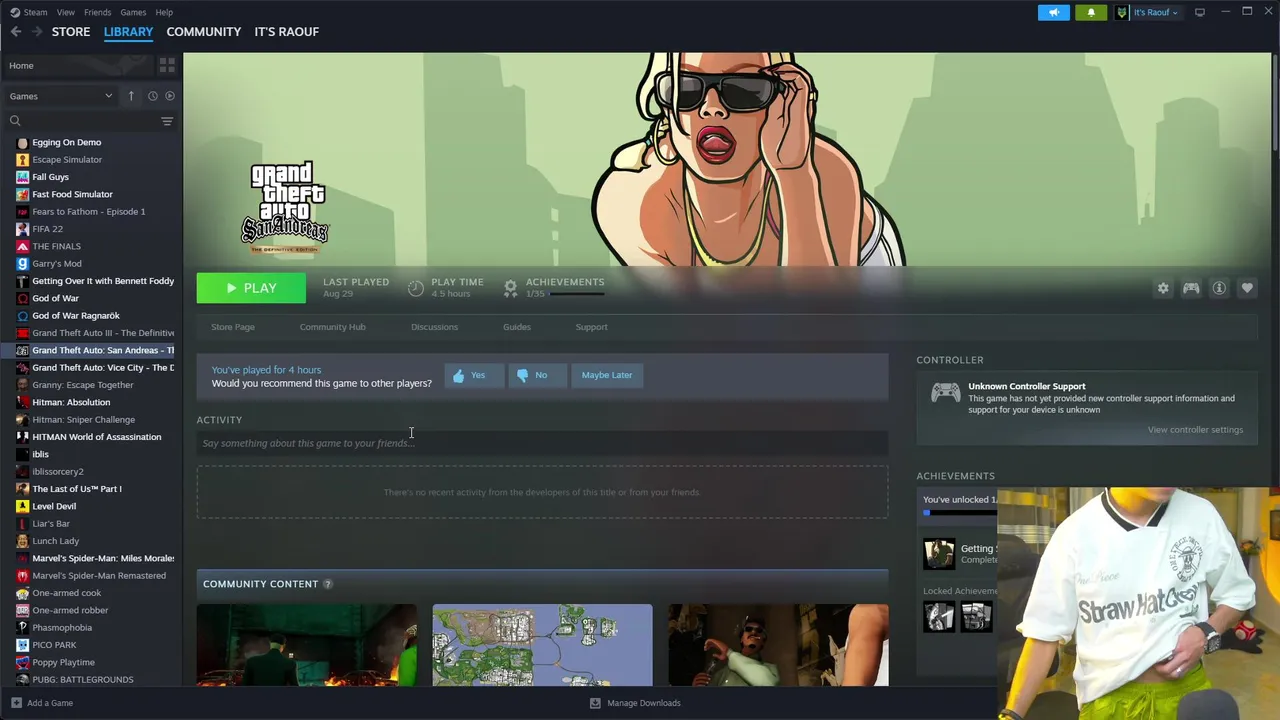Viewport: 1280px width, 720px height.
Task: Open the Support link
Action: 591,327
